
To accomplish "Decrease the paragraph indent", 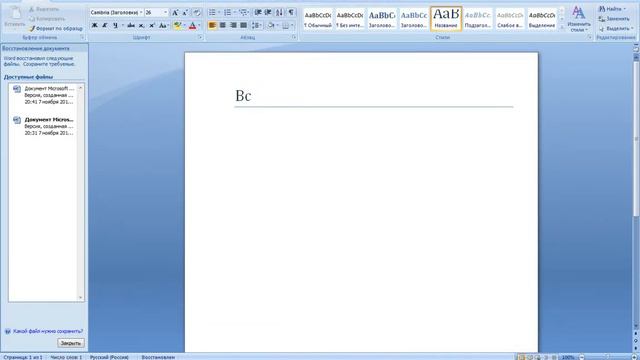I will (x=258, y=13).
